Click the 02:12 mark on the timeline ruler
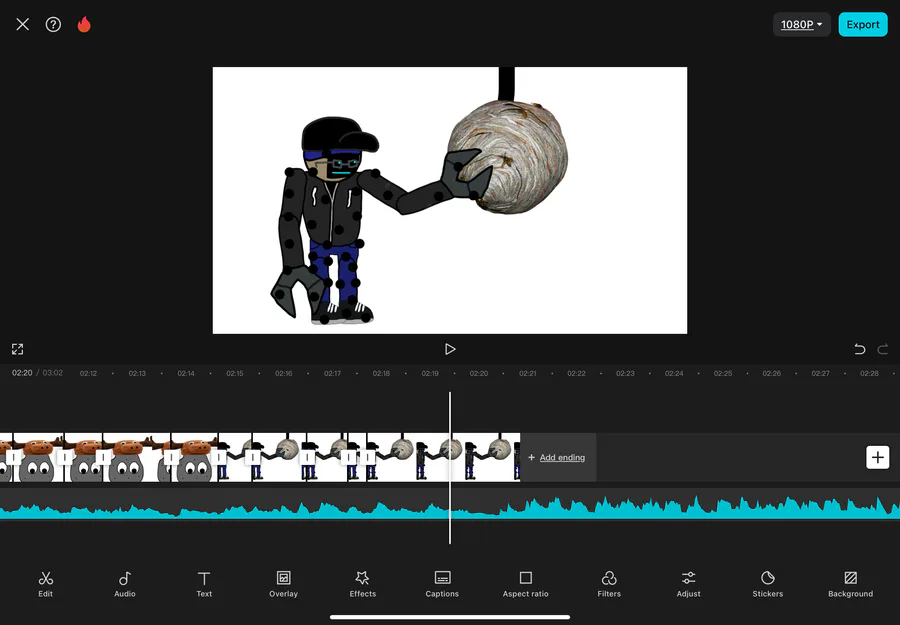 88,373
